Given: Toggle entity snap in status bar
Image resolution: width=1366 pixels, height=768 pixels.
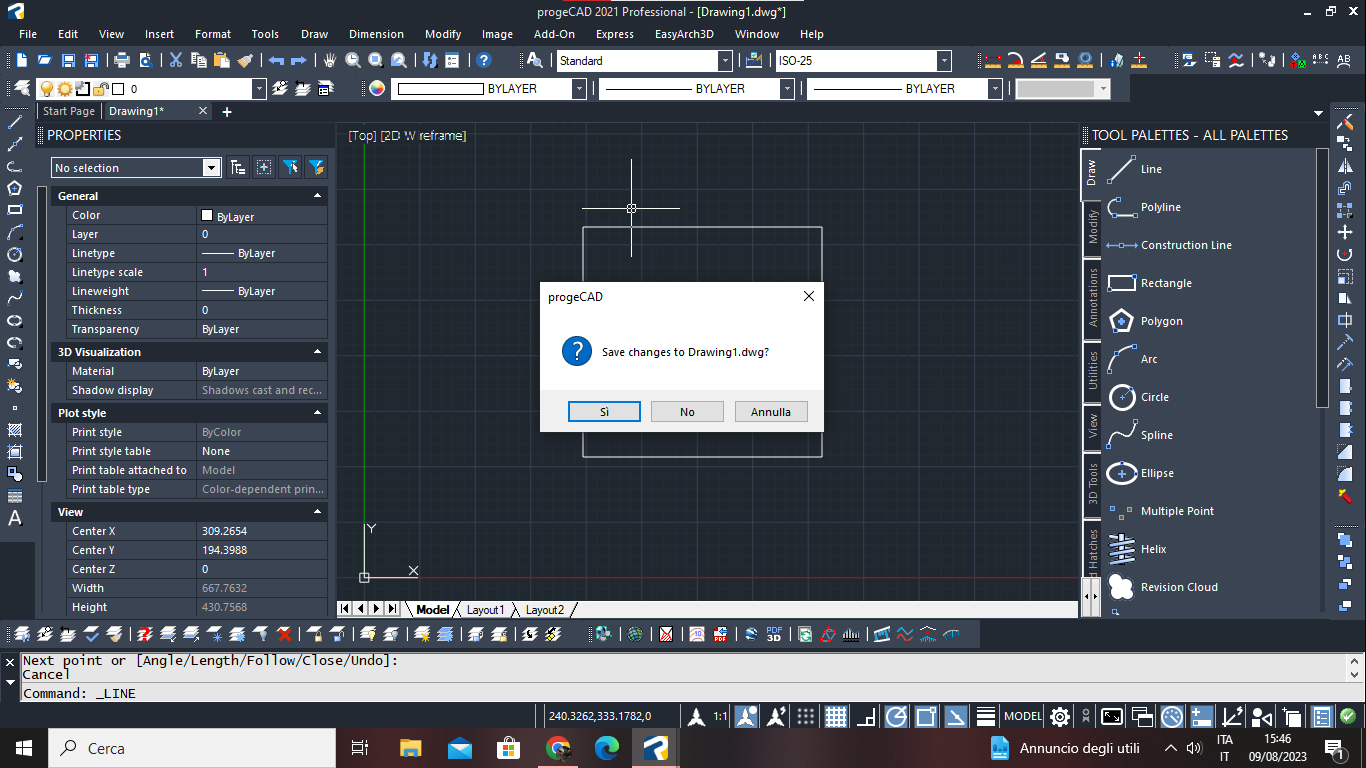Looking at the screenshot, I should click(x=926, y=716).
